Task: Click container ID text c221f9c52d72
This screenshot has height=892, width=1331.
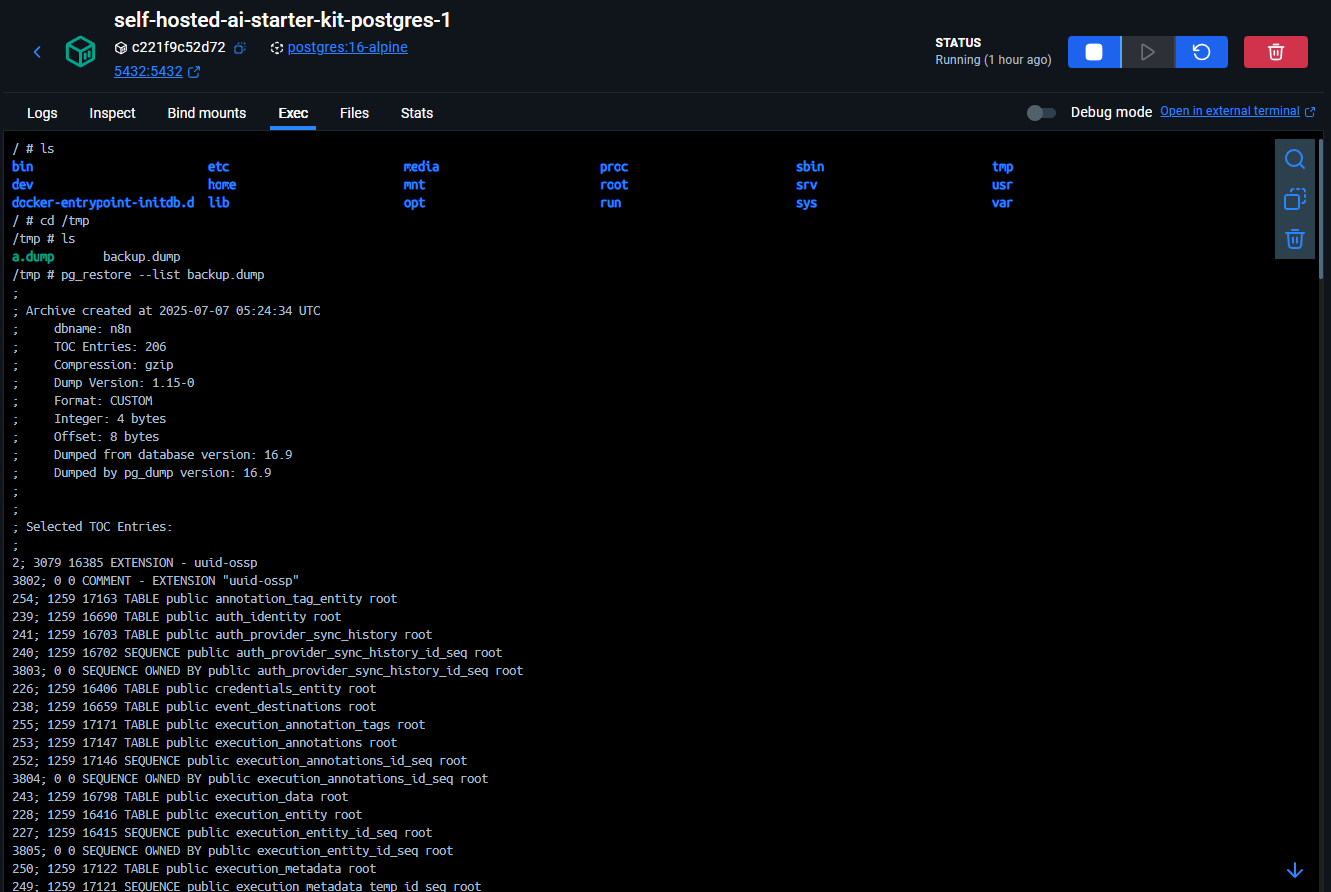Action: pyautogui.click(x=178, y=47)
